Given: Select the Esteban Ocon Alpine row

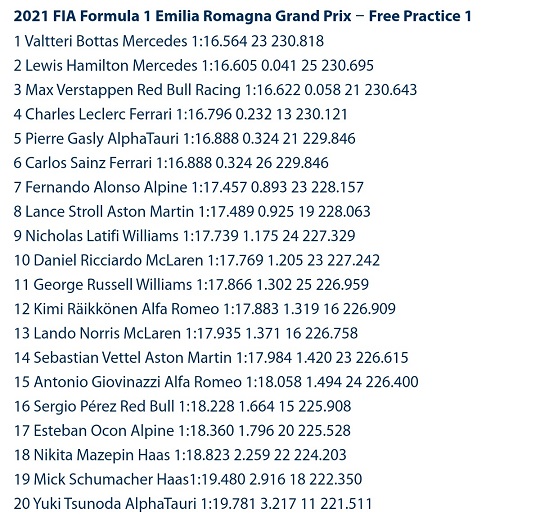Looking at the screenshot, I should coord(182,431).
